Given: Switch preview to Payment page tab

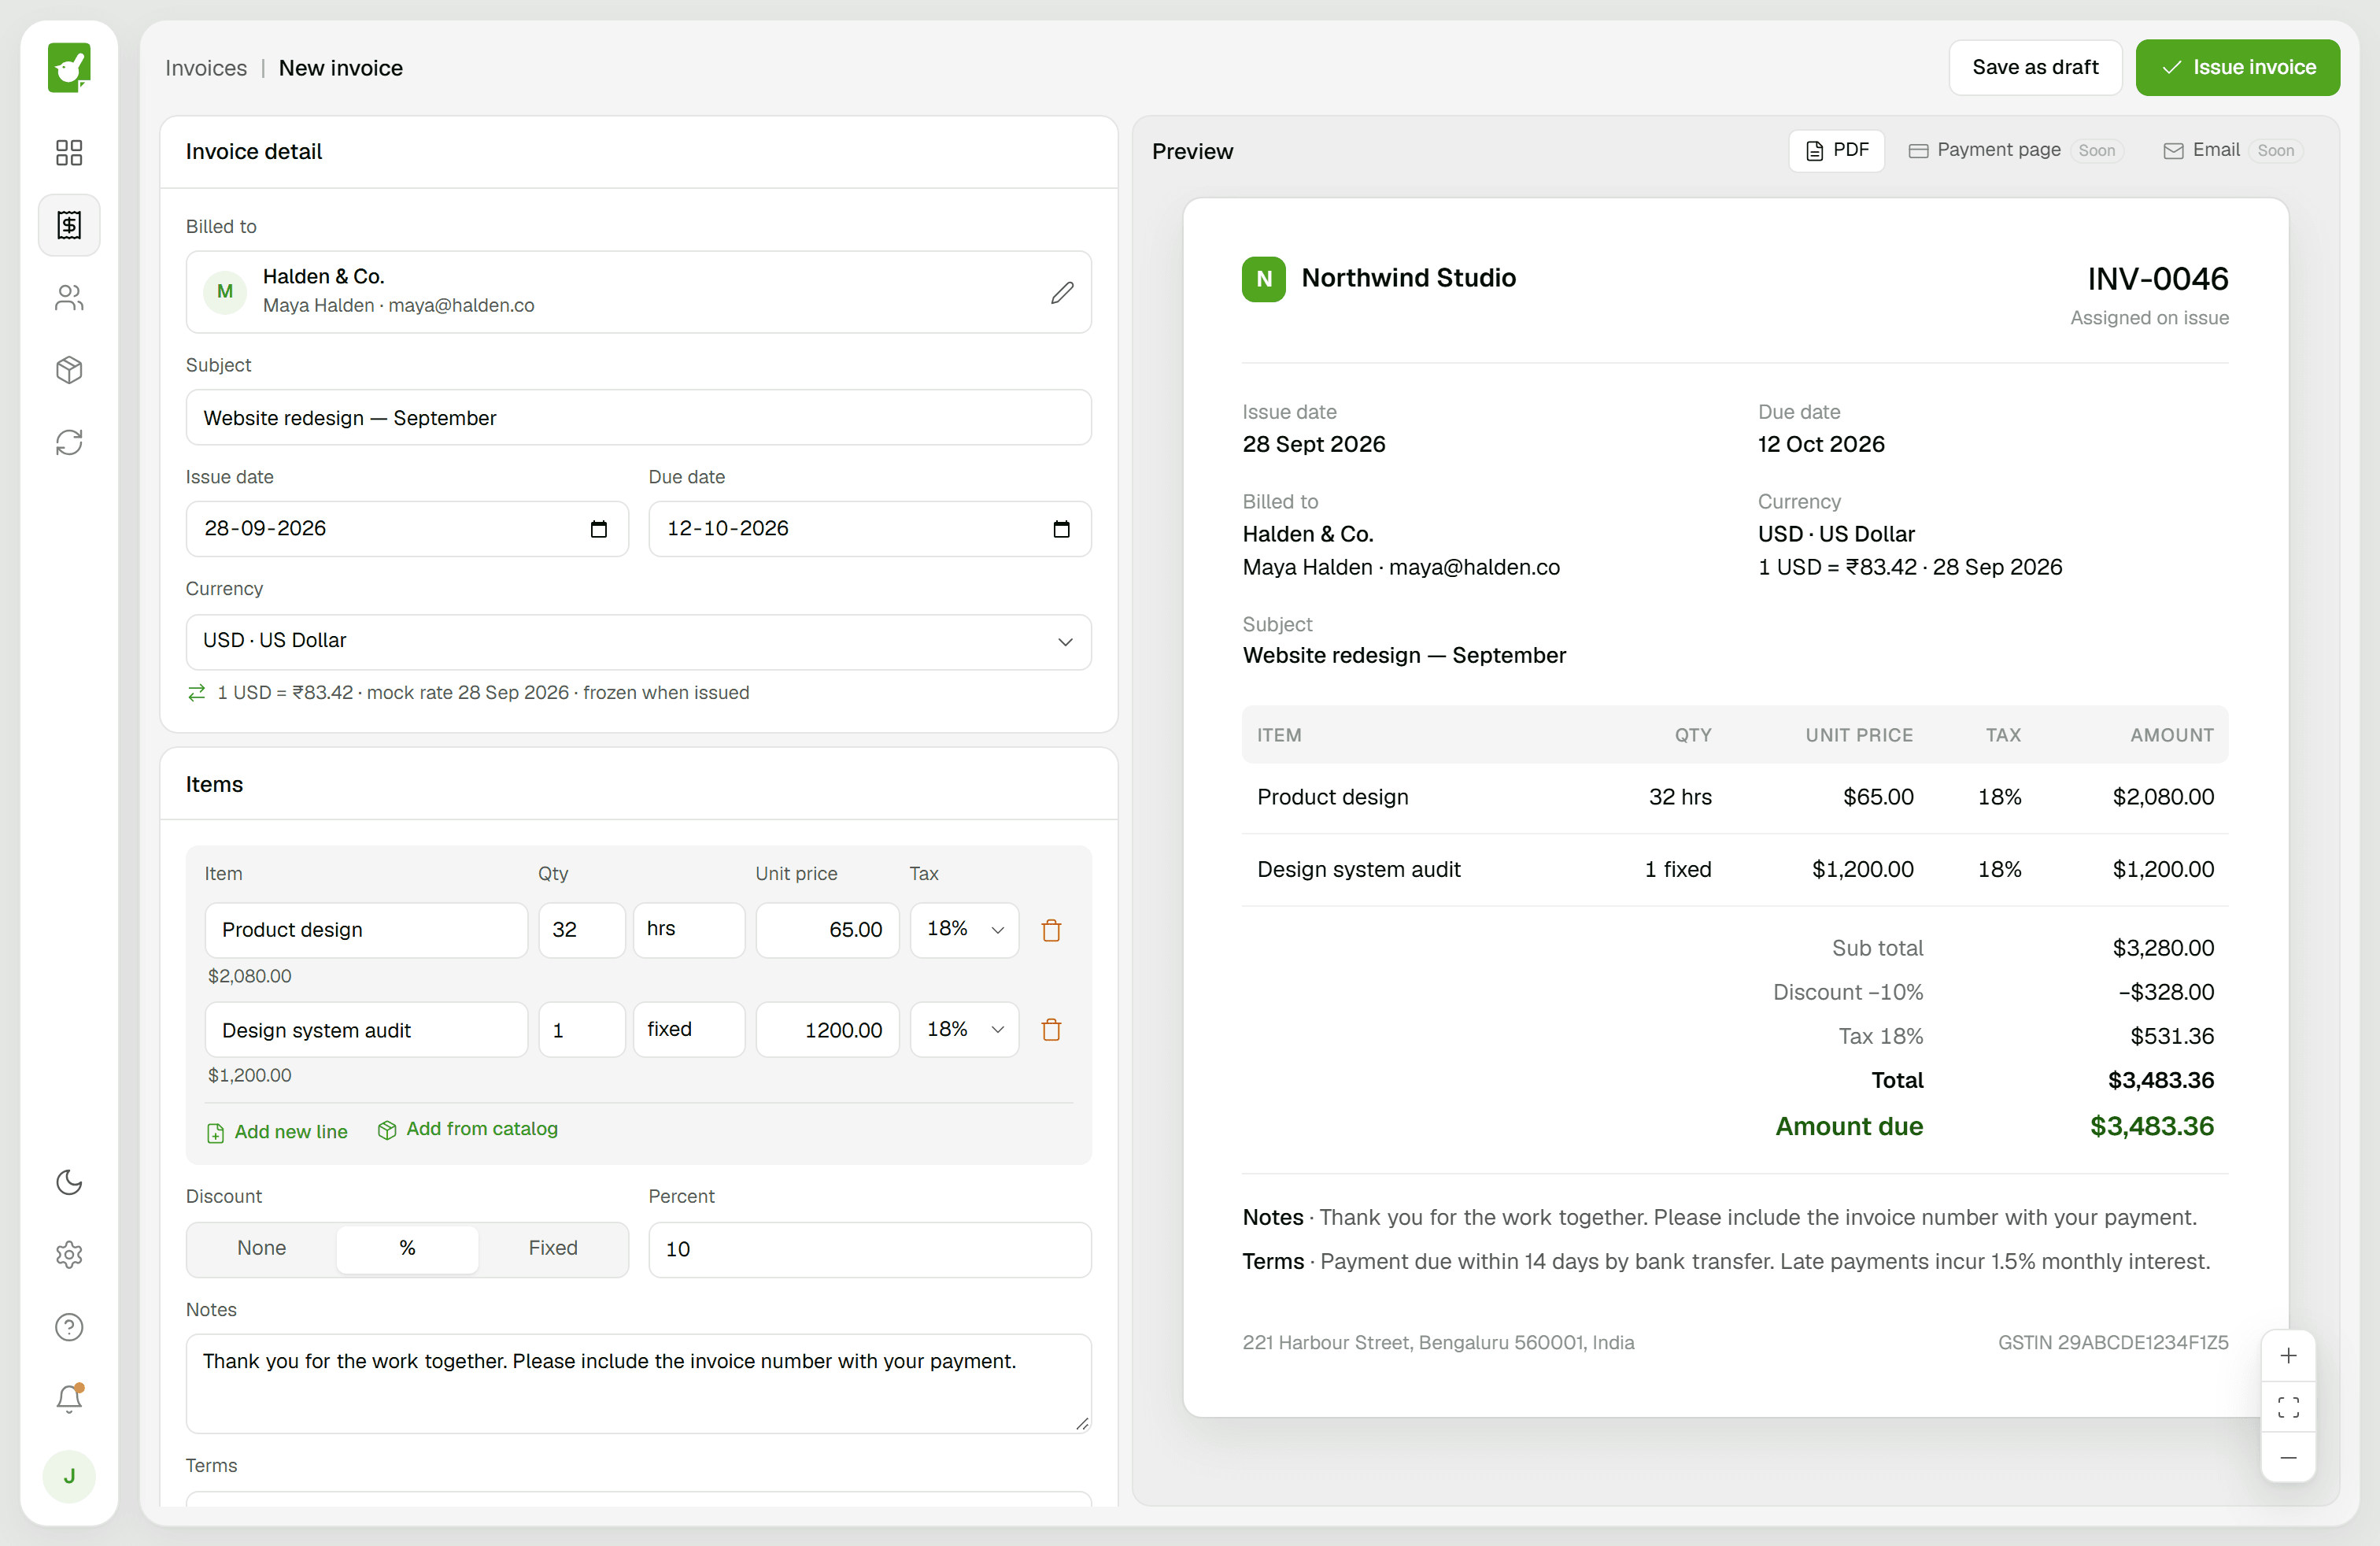Looking at the screenshot, I should tap(2015, 150).
